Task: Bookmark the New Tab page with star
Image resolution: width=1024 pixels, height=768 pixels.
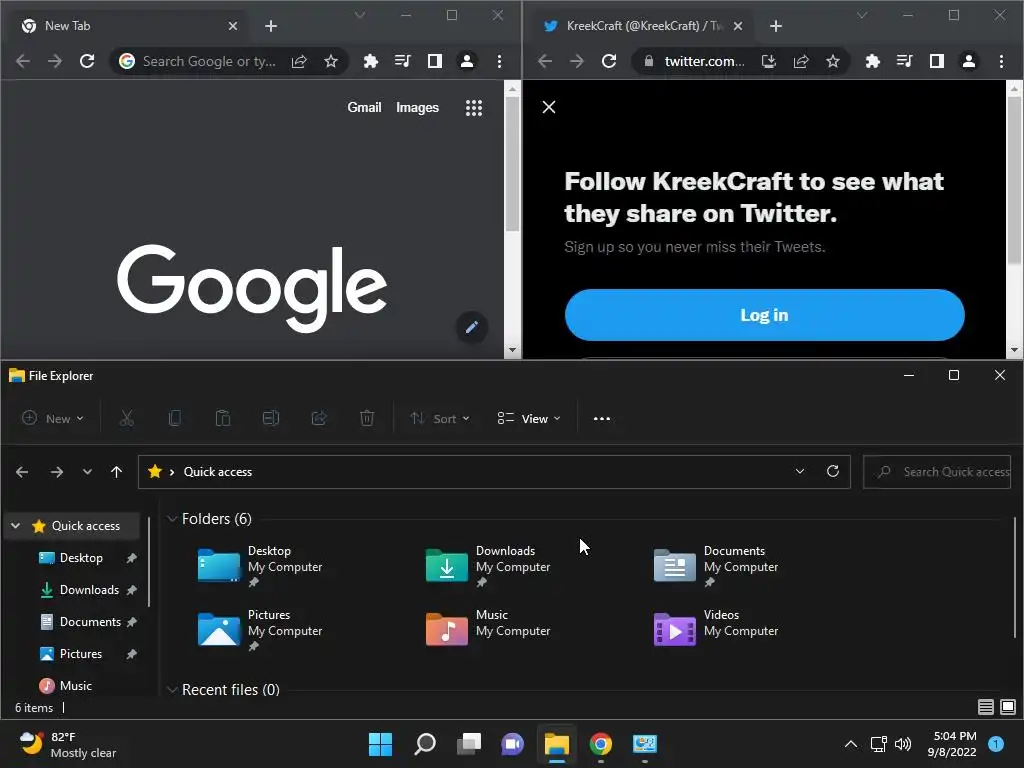Action: click(331, 61)
